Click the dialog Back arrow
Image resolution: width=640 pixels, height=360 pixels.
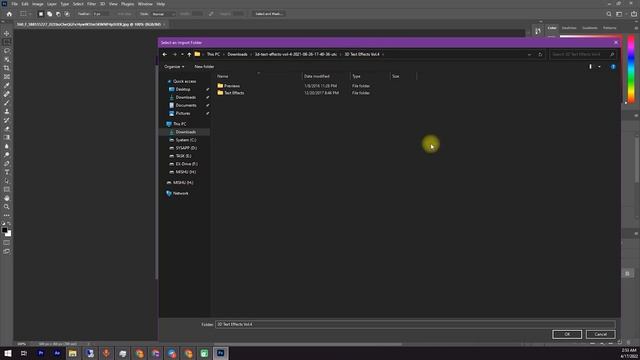point(165,54)
